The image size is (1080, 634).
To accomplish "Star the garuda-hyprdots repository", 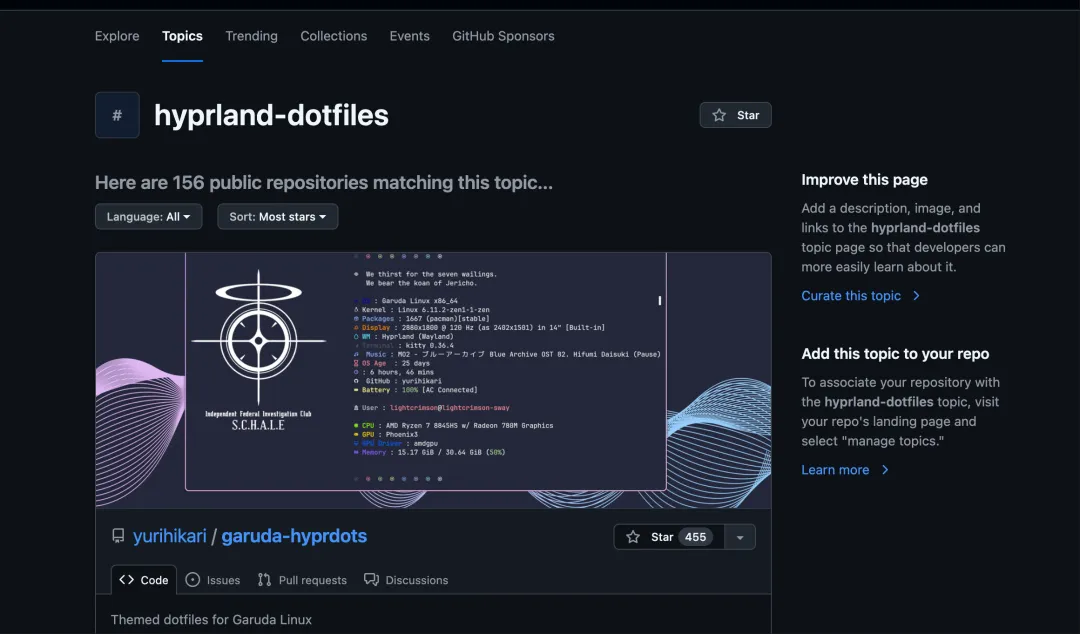I will (669, 537).
